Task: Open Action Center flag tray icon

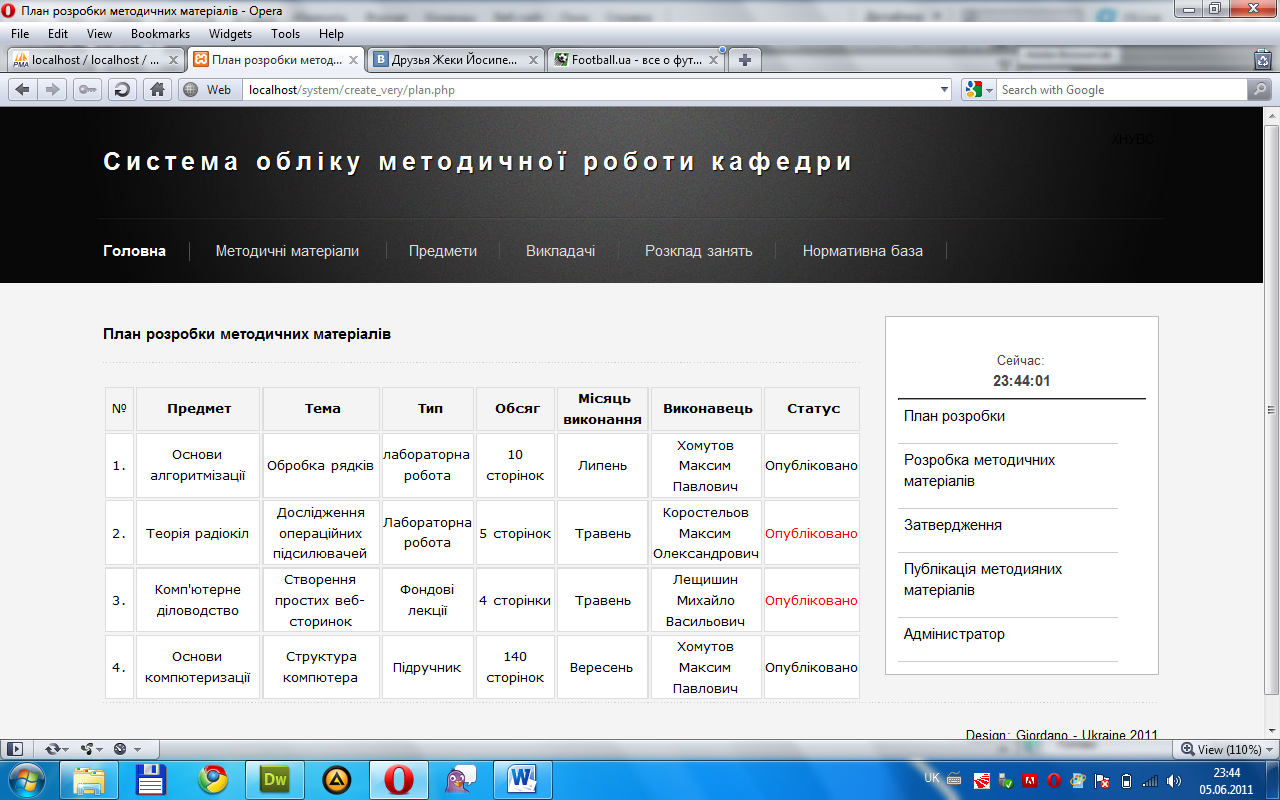Action: coord(1102,780)
